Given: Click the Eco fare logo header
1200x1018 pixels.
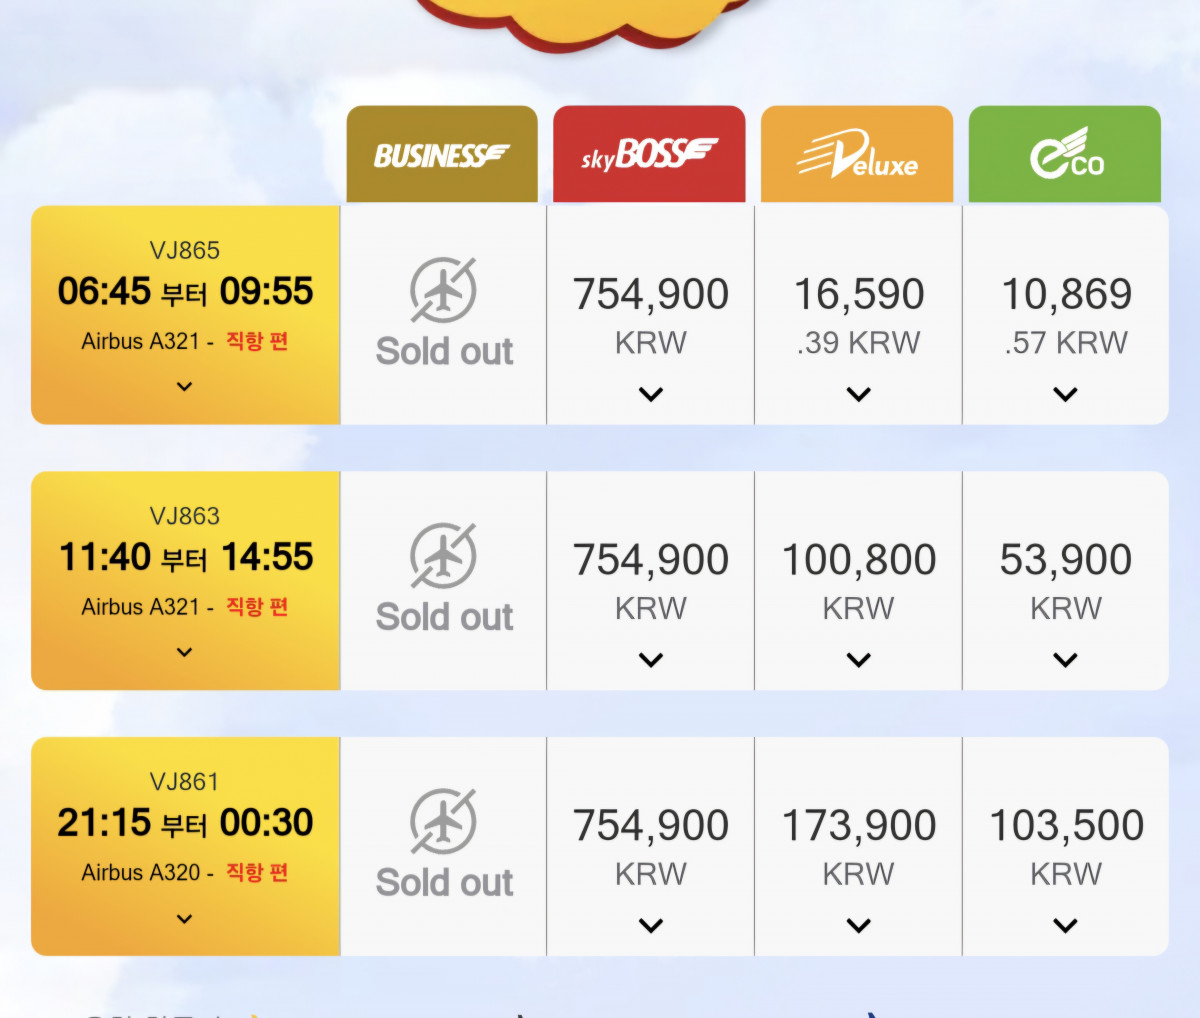Looking at the screenshot, I should point(1065,155).
